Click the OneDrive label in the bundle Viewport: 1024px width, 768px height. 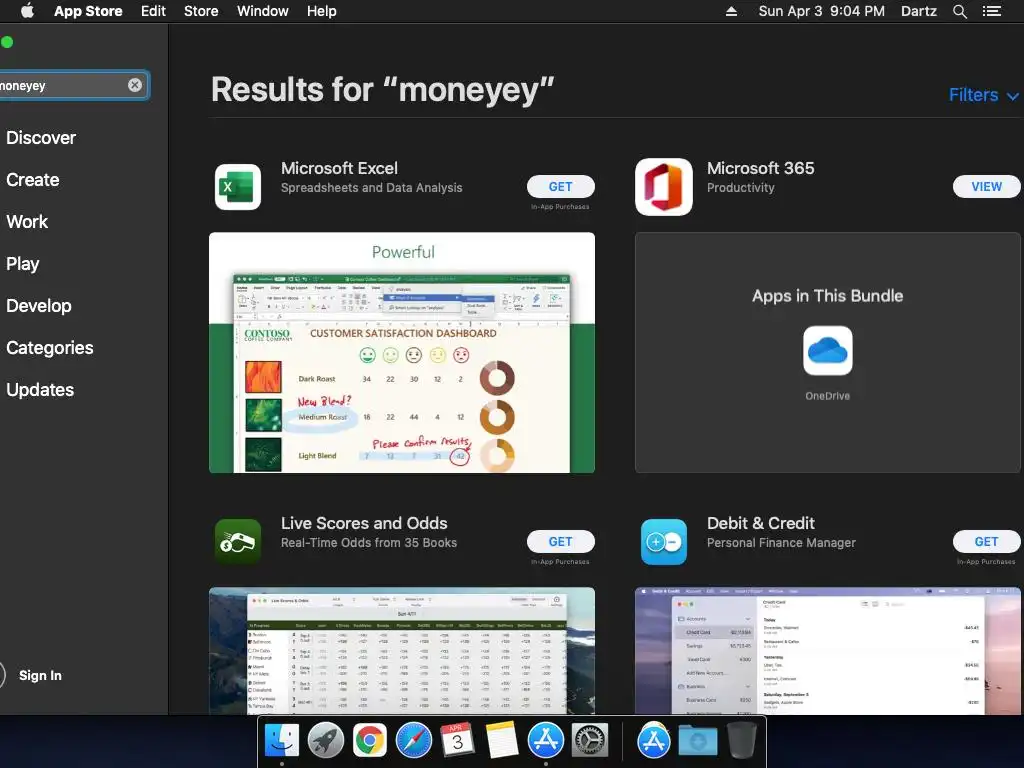click(827, 396)
